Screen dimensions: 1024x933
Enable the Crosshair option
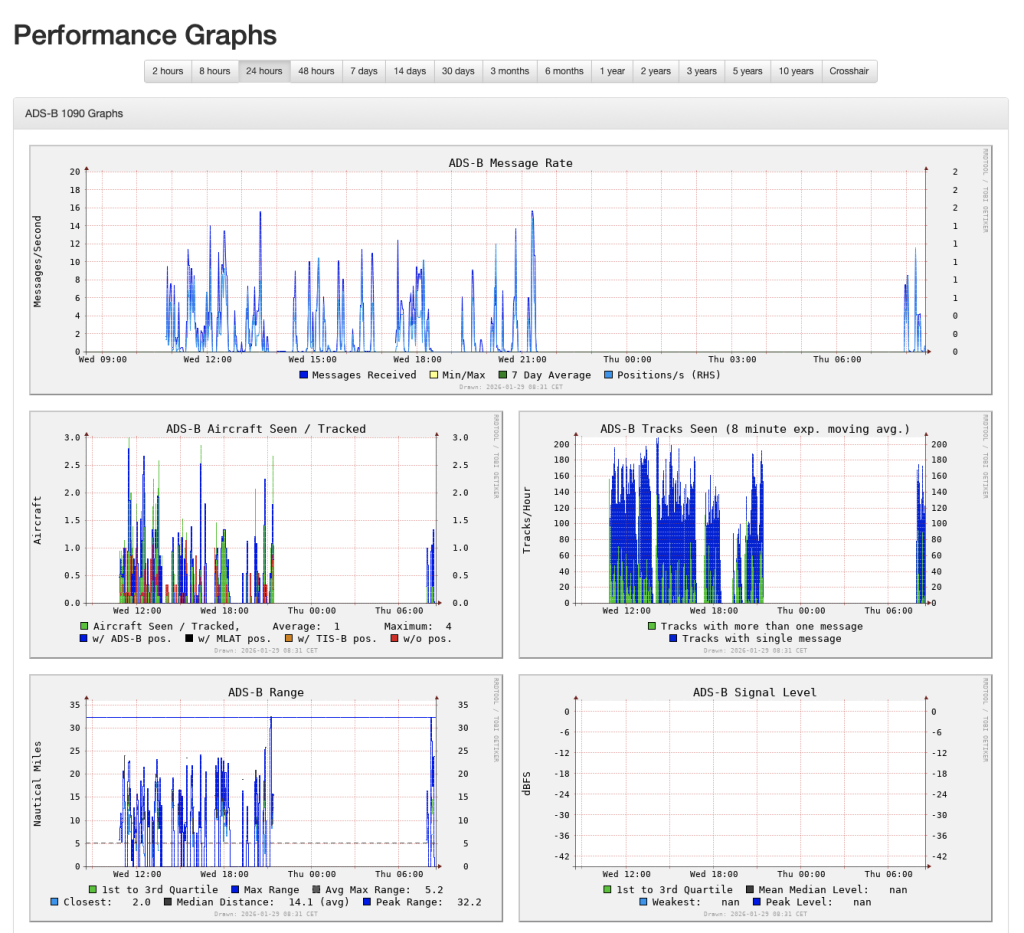849,70
